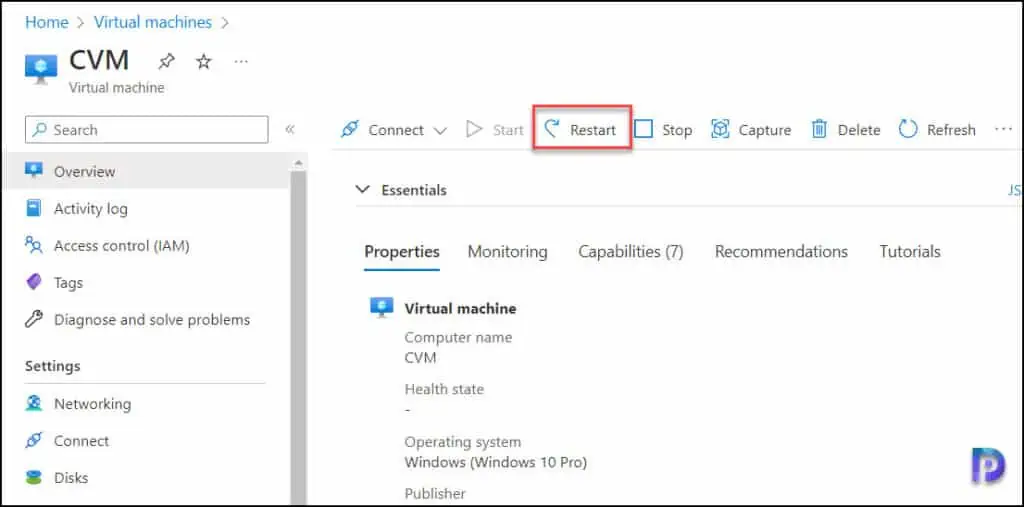Viewport: 1024px width, 507px height.
Task: Click the Stop button label
Action: (677, 130)
